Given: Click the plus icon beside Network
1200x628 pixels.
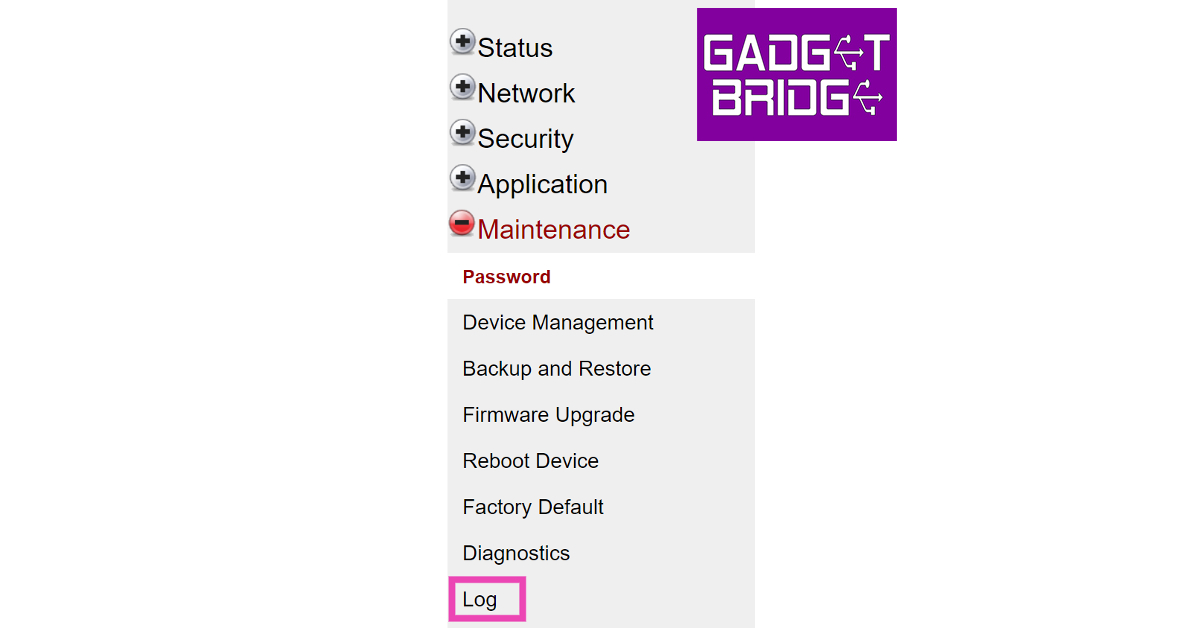Looking at the screenshot, I should tap(462, 87).
